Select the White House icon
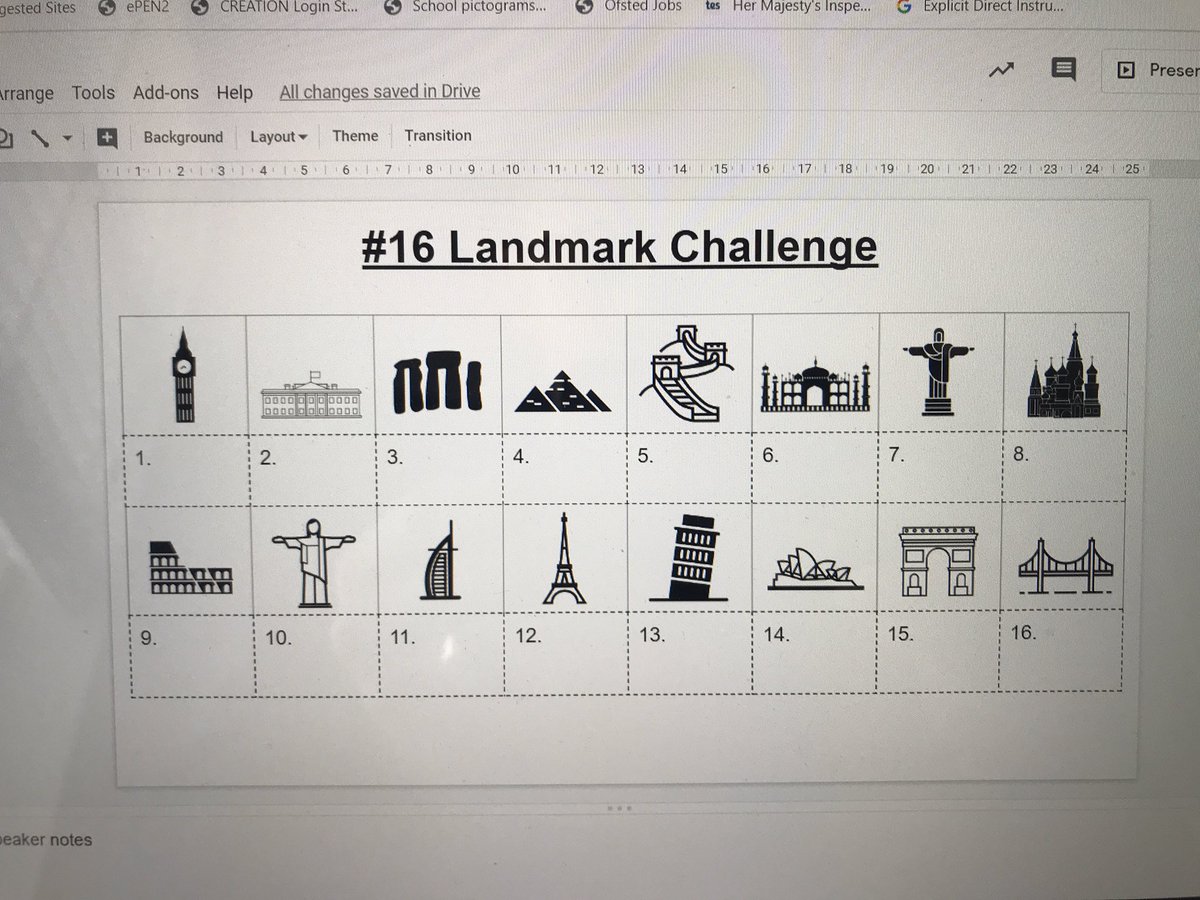1200x900 pixels. (x=311, y=394)
